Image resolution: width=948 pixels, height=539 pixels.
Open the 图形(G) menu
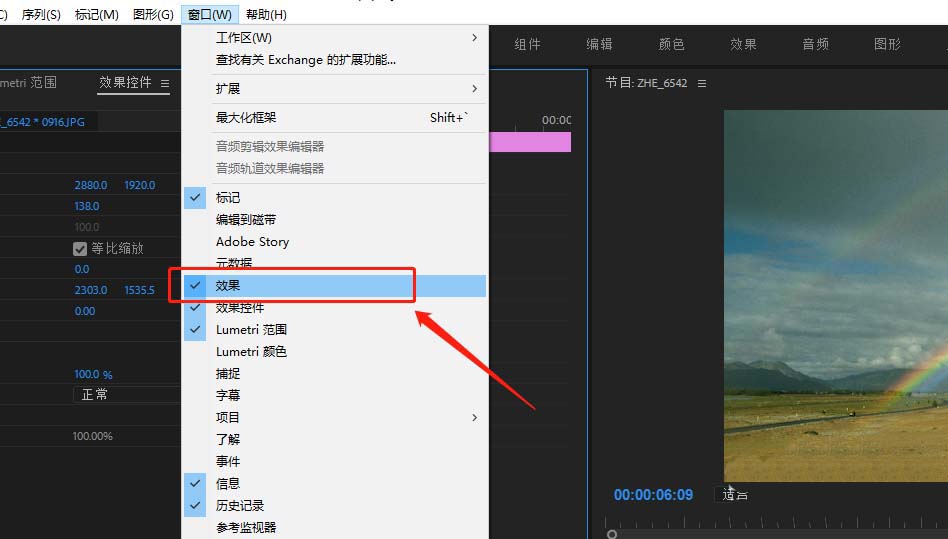(153, 15)
